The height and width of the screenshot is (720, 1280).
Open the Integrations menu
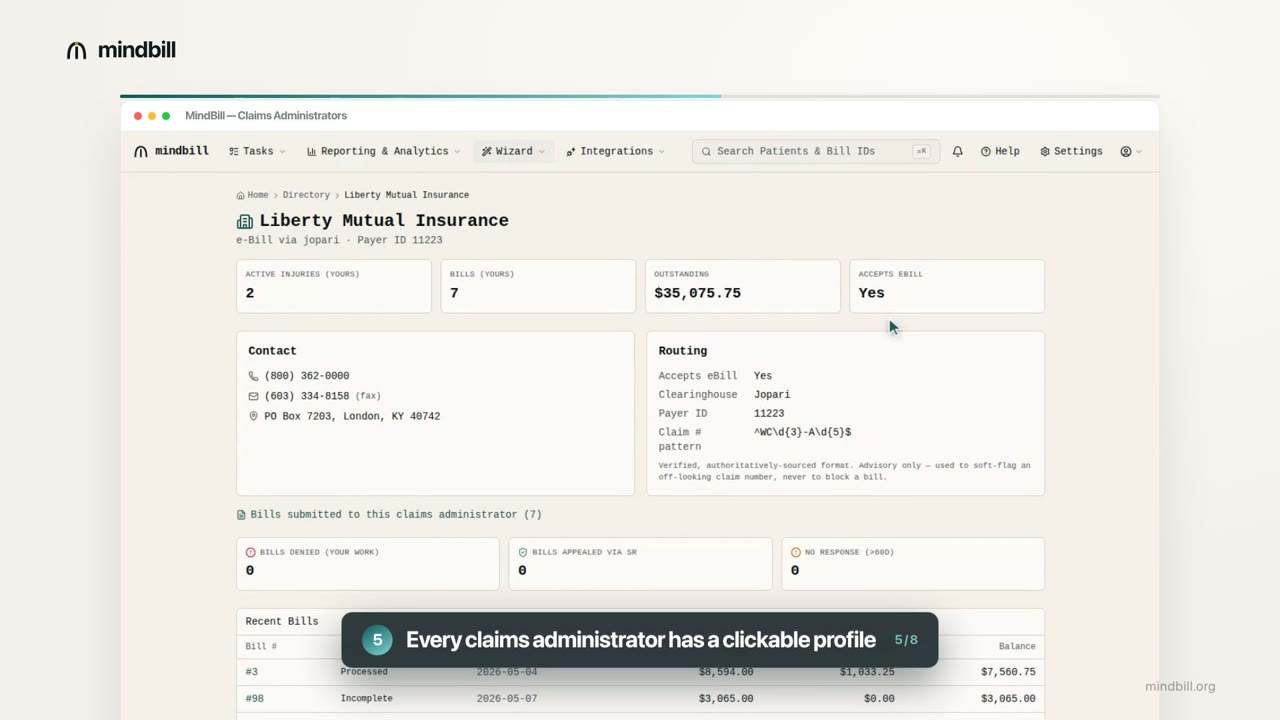615,151
